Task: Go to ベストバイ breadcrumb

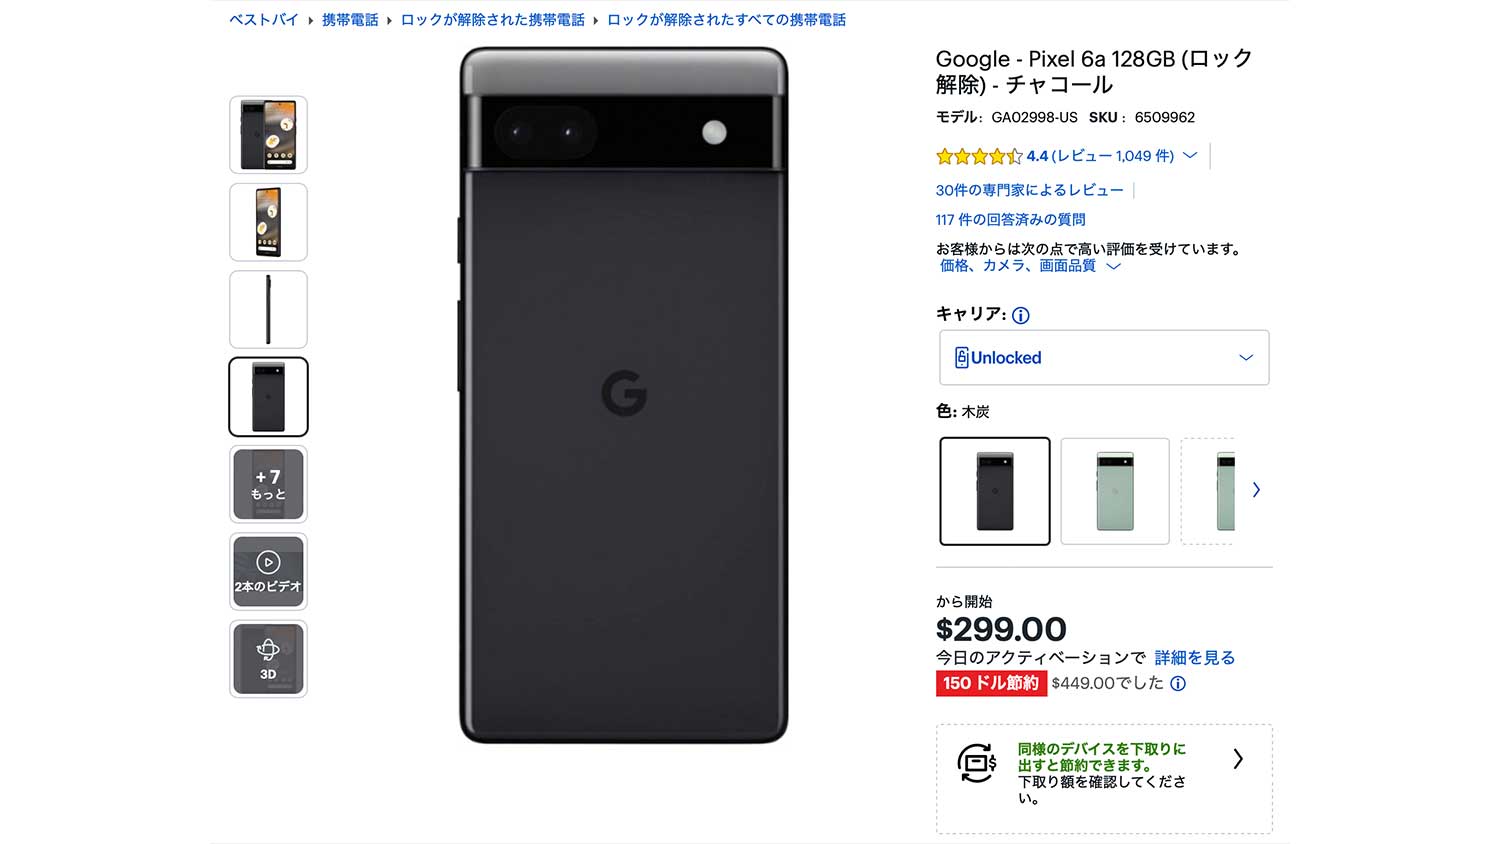Action: pyautogui.click(x=264, y=20)
